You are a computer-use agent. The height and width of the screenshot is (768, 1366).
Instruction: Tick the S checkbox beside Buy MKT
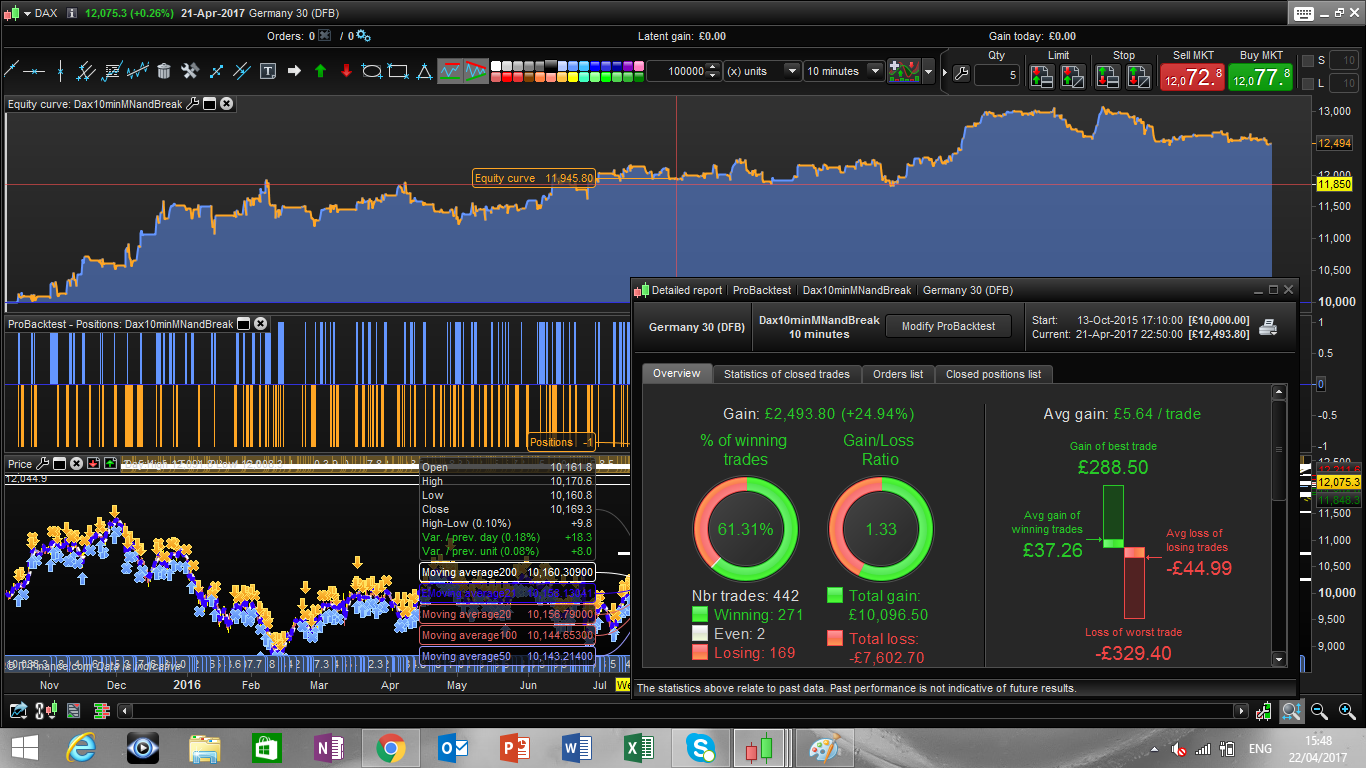(x=1307, y=61)
